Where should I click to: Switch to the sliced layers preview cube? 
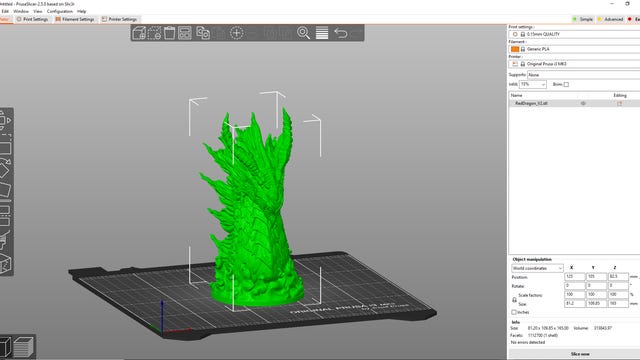tap(23, 347)
